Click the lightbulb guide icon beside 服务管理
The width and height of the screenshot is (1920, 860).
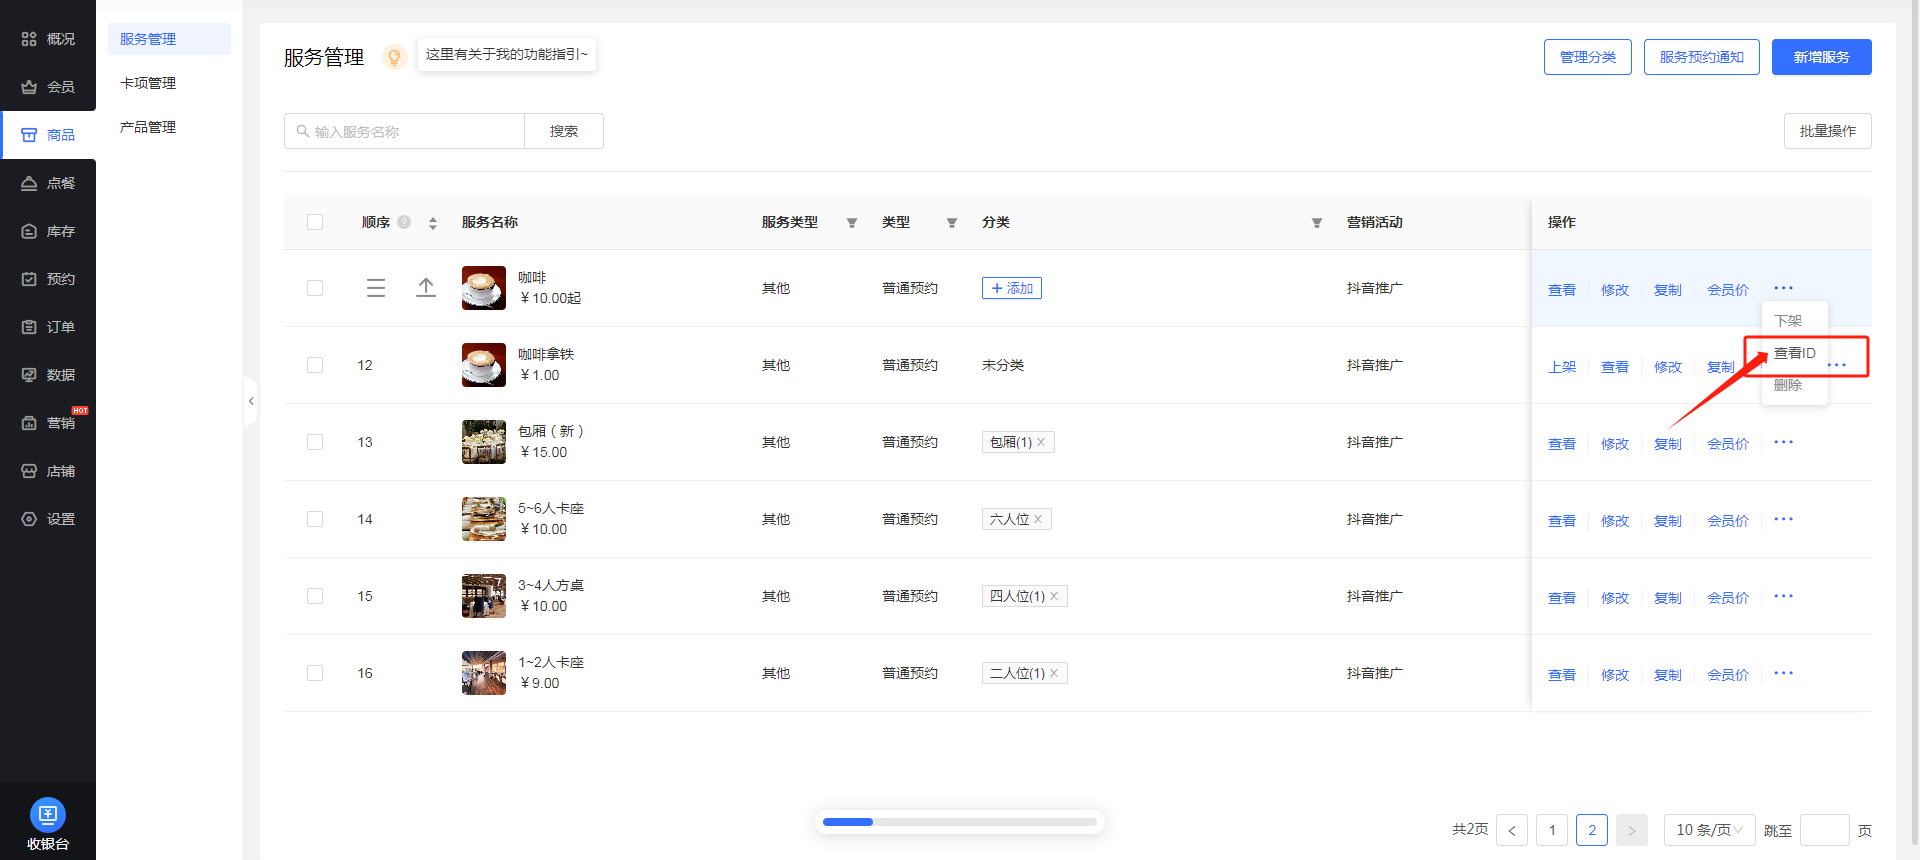pos(395,57)
